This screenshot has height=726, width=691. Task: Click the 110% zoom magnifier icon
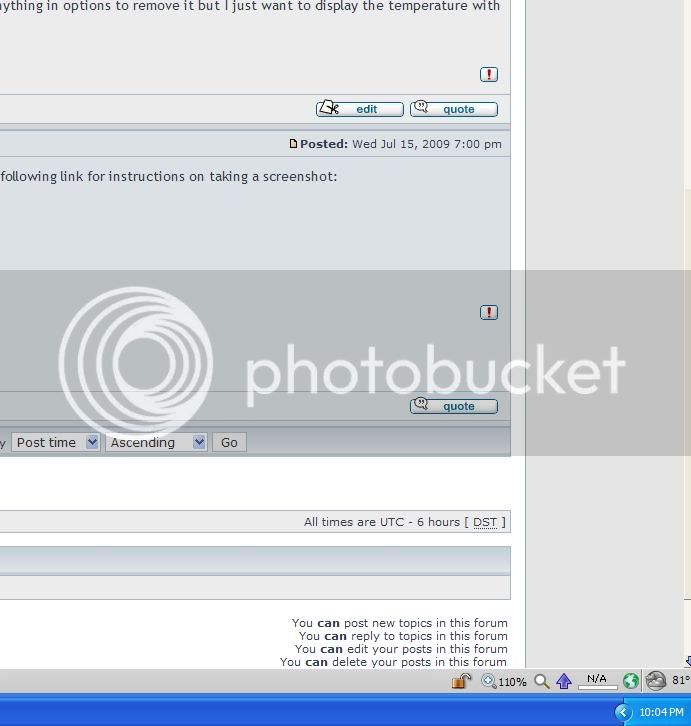(x=490, y=681)
